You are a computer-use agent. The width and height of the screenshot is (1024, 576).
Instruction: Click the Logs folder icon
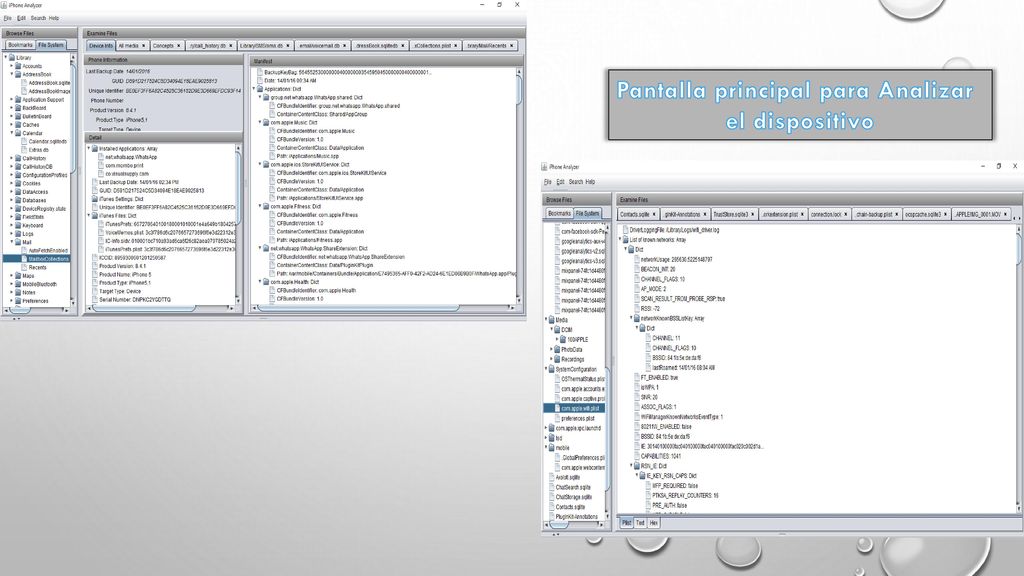coord(18,234)
